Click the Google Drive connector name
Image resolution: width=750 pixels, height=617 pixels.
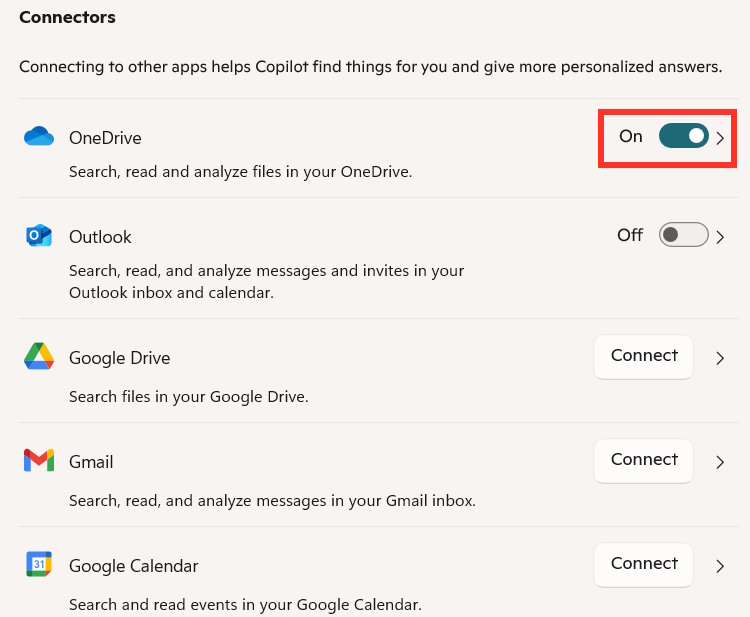pos(120,358)
